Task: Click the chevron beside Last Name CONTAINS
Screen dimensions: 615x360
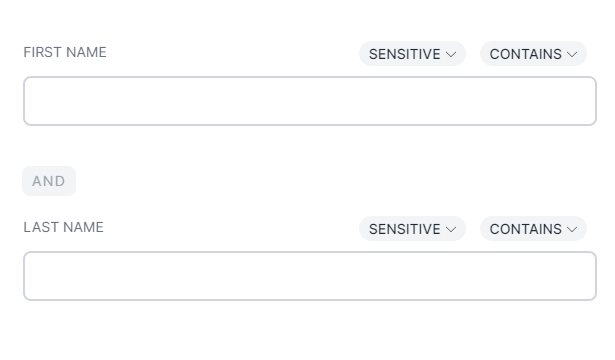Action: tap(572, 229)
